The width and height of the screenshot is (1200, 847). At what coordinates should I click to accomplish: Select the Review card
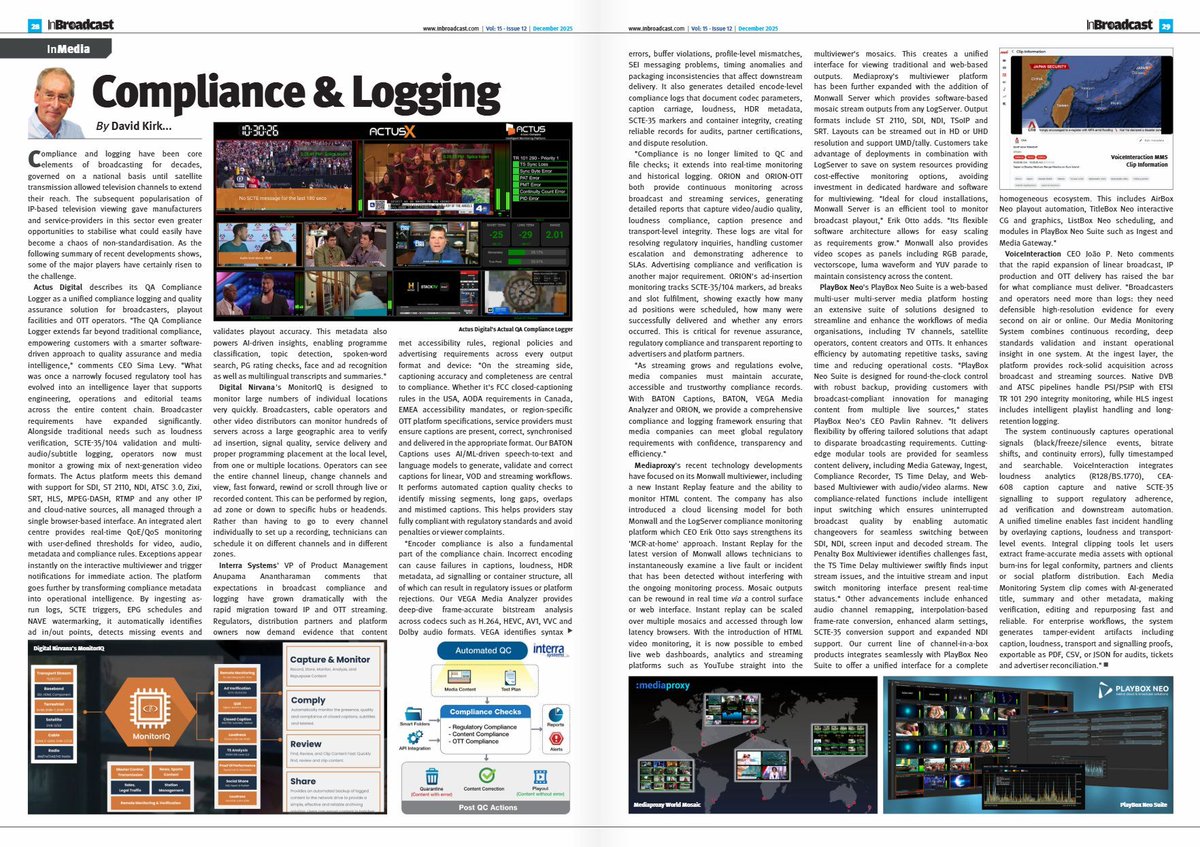click(331, 751)
